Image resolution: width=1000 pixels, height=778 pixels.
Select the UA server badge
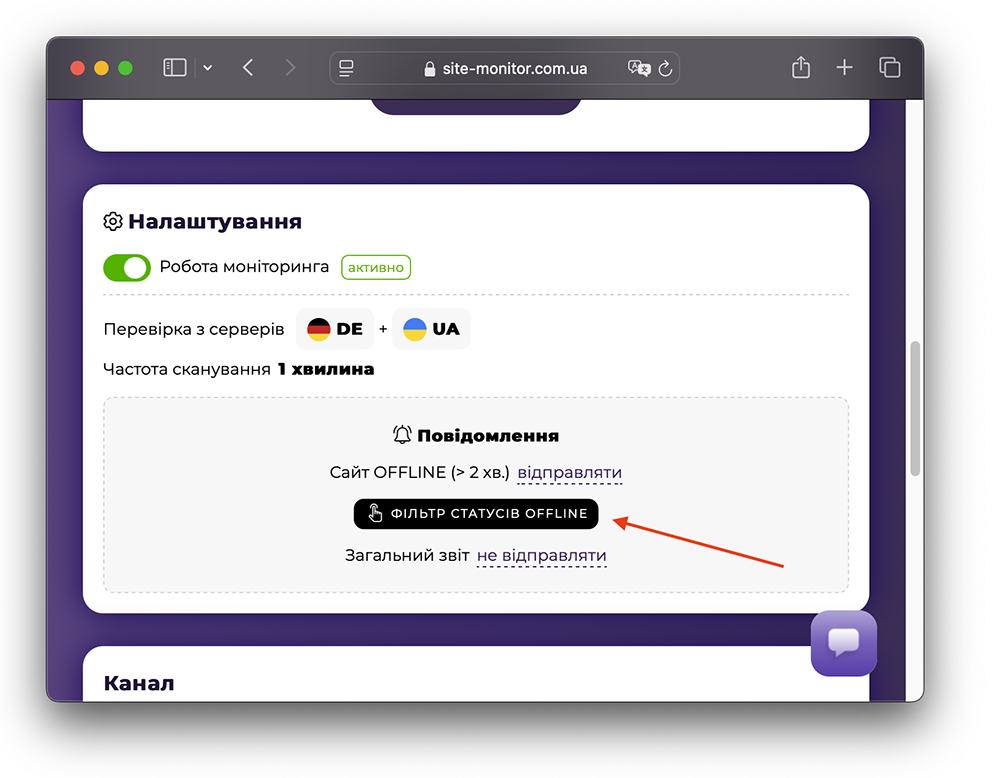tap(431, 329)
